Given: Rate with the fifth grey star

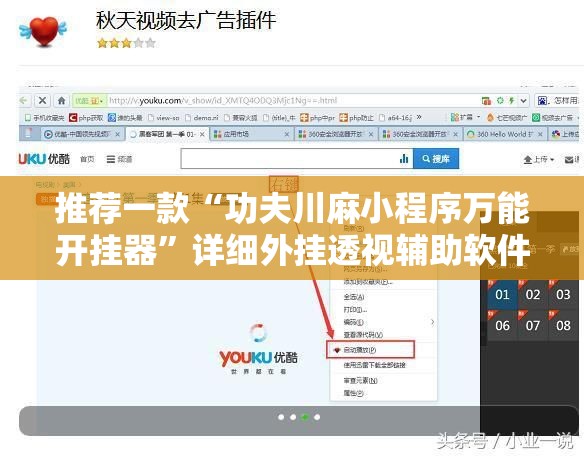Looking at the screenshot, I should point(150,43).
